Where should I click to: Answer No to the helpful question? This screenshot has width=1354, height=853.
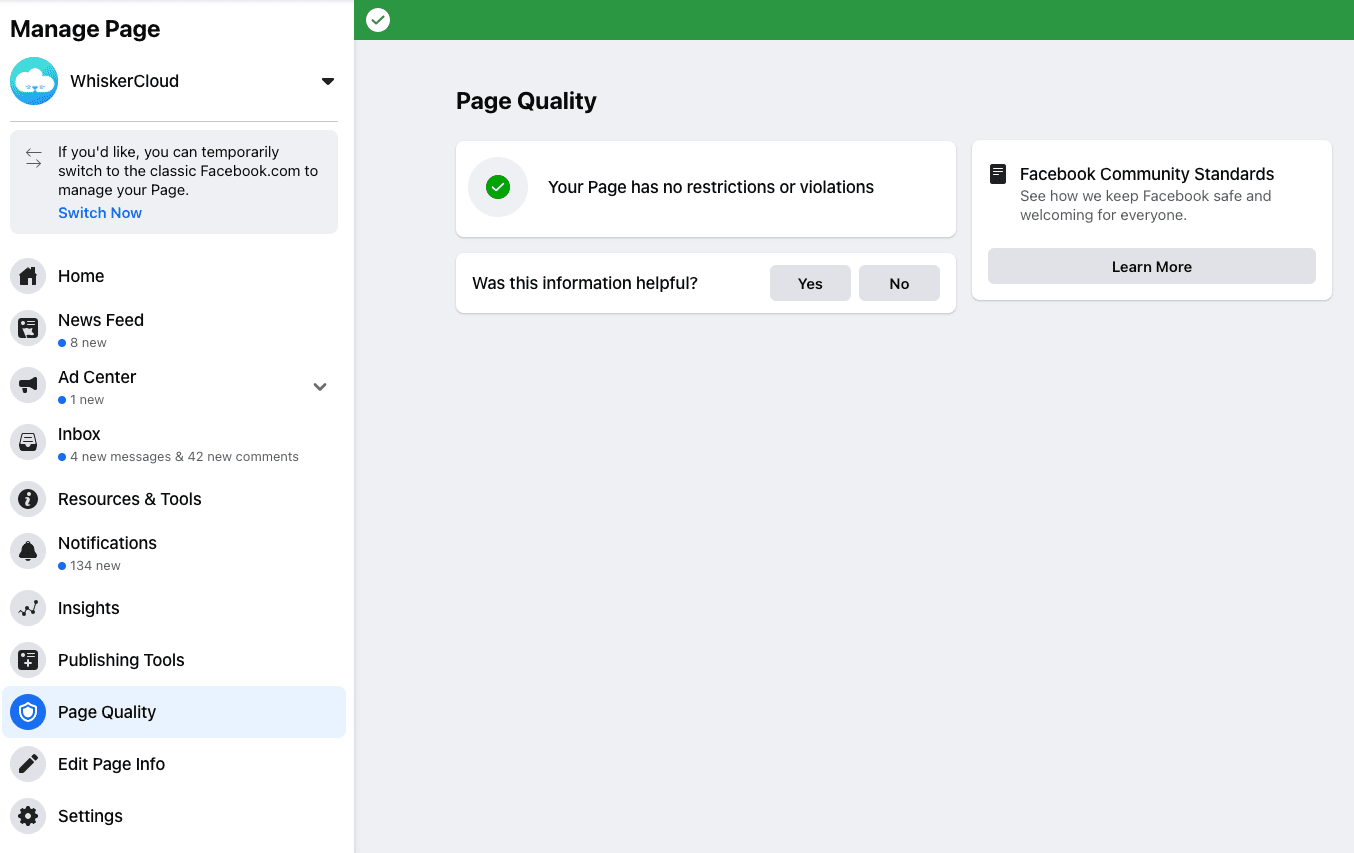(899, 283)
